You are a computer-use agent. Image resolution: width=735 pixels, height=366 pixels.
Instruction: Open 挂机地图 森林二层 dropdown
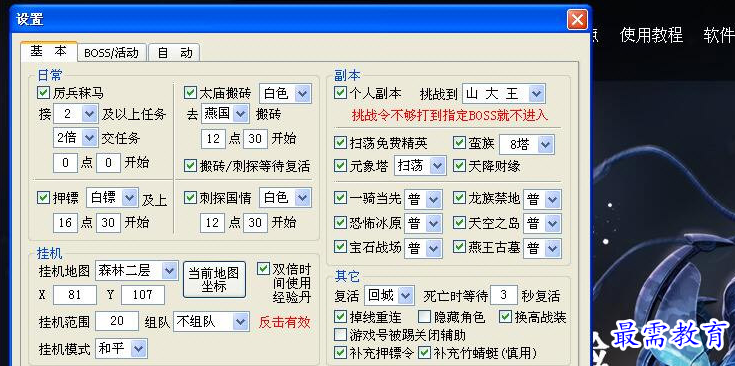[x=136, y=270]
